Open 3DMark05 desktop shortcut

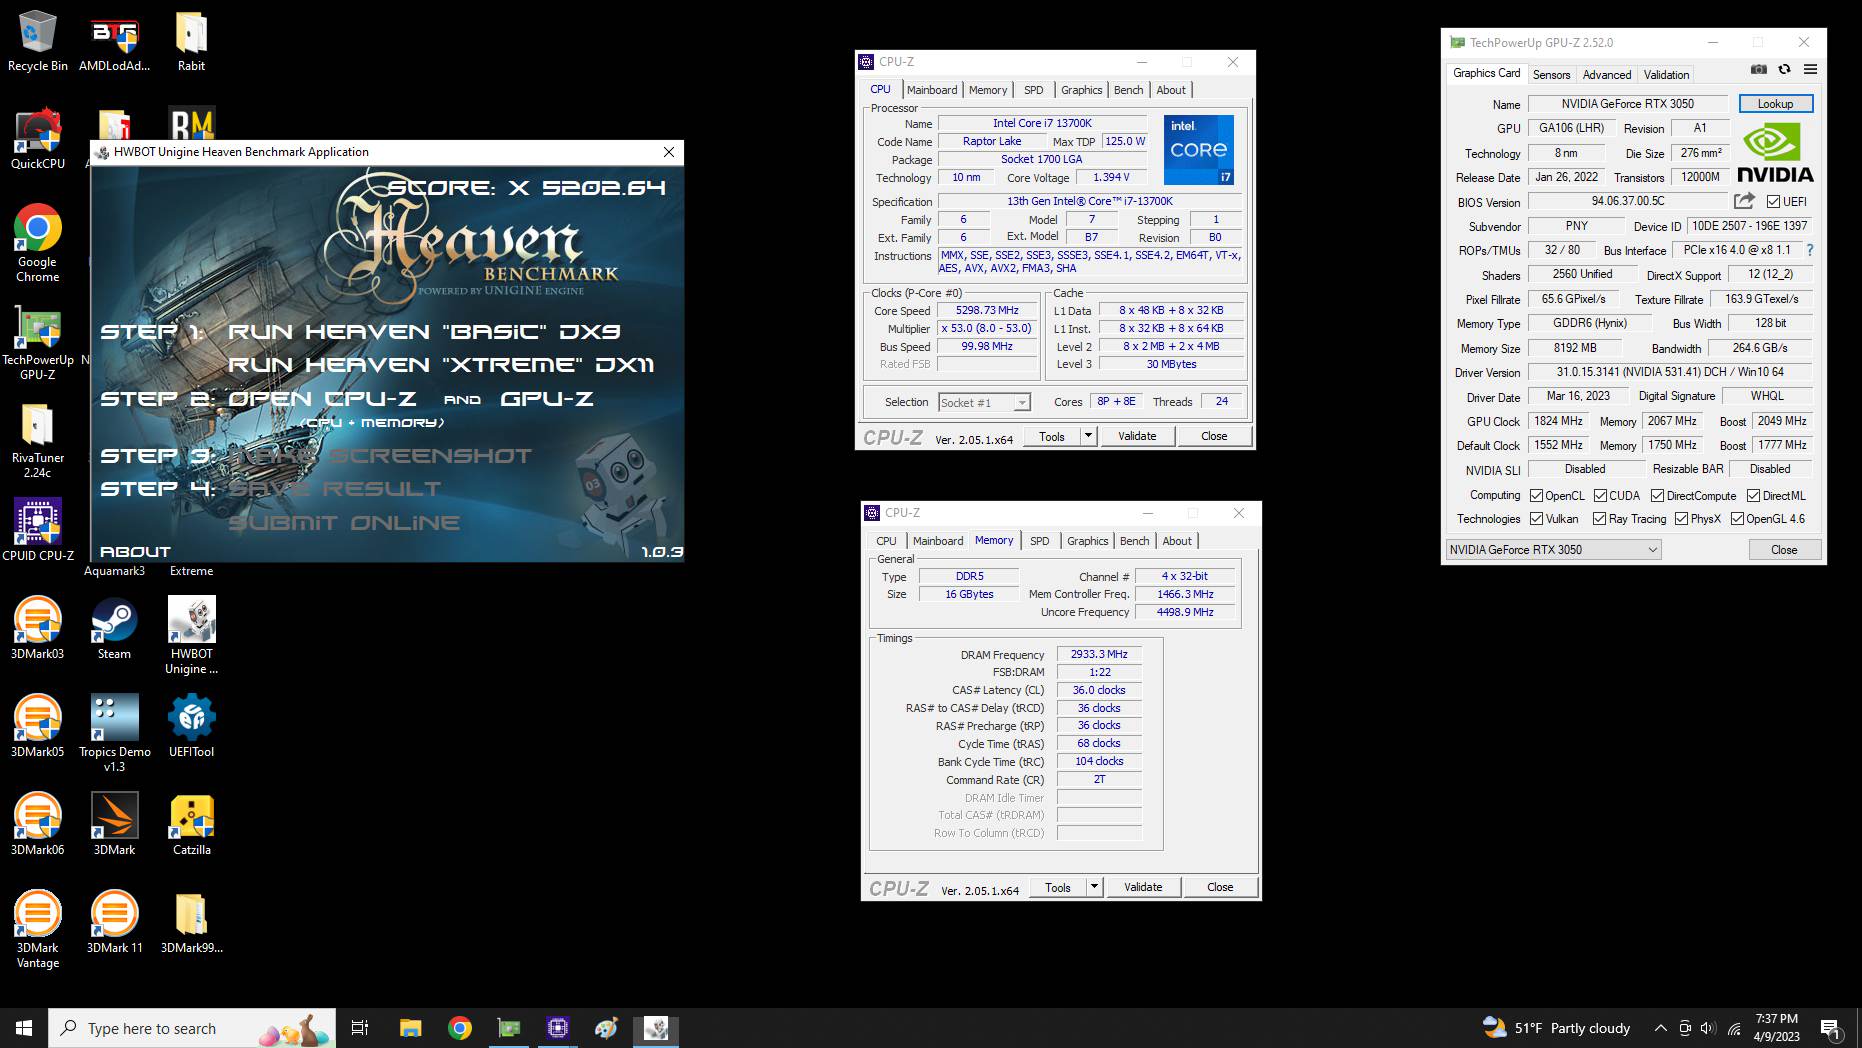click(38, 726)
